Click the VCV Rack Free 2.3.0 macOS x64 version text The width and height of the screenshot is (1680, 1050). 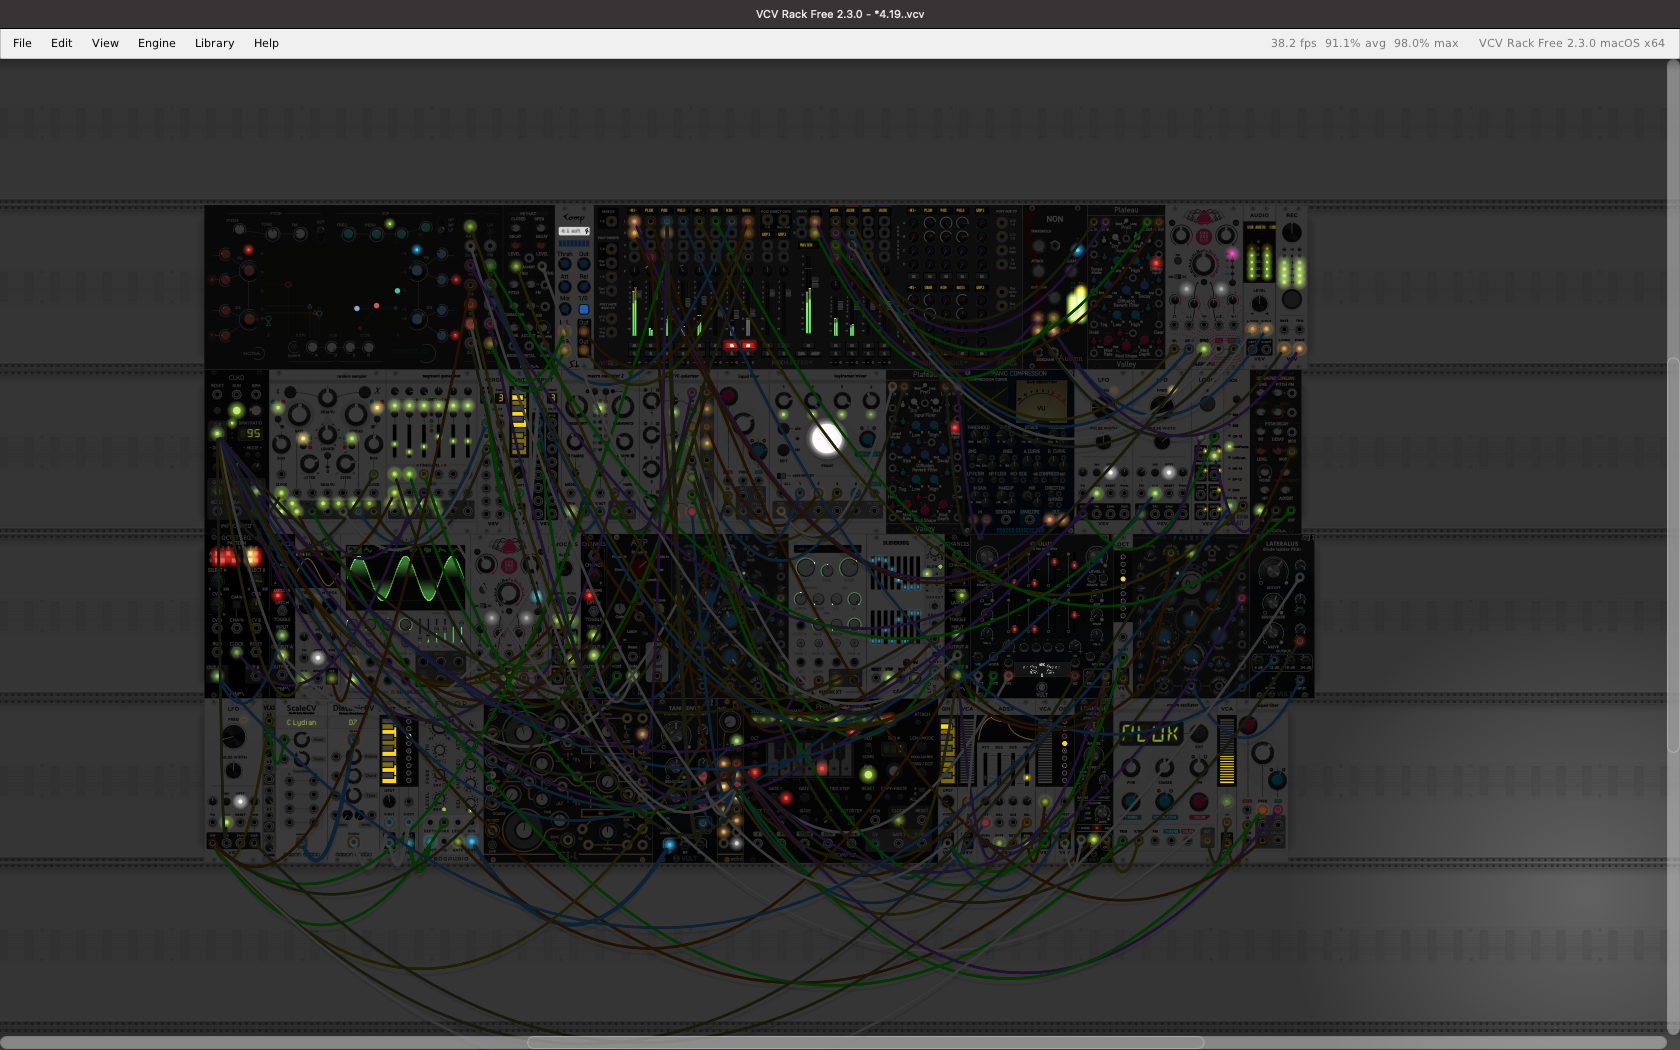tap(1571, 43)
